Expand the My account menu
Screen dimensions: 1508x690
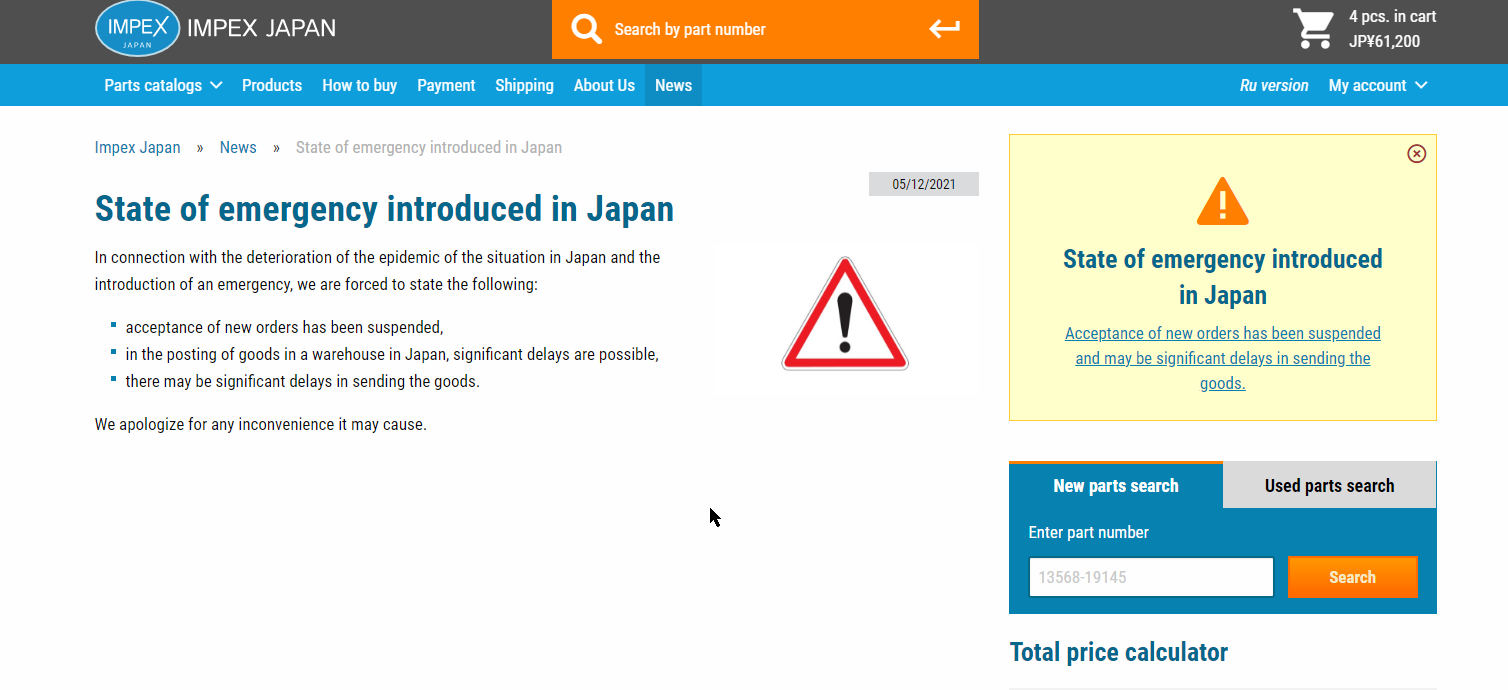(x=1378, y=85)
